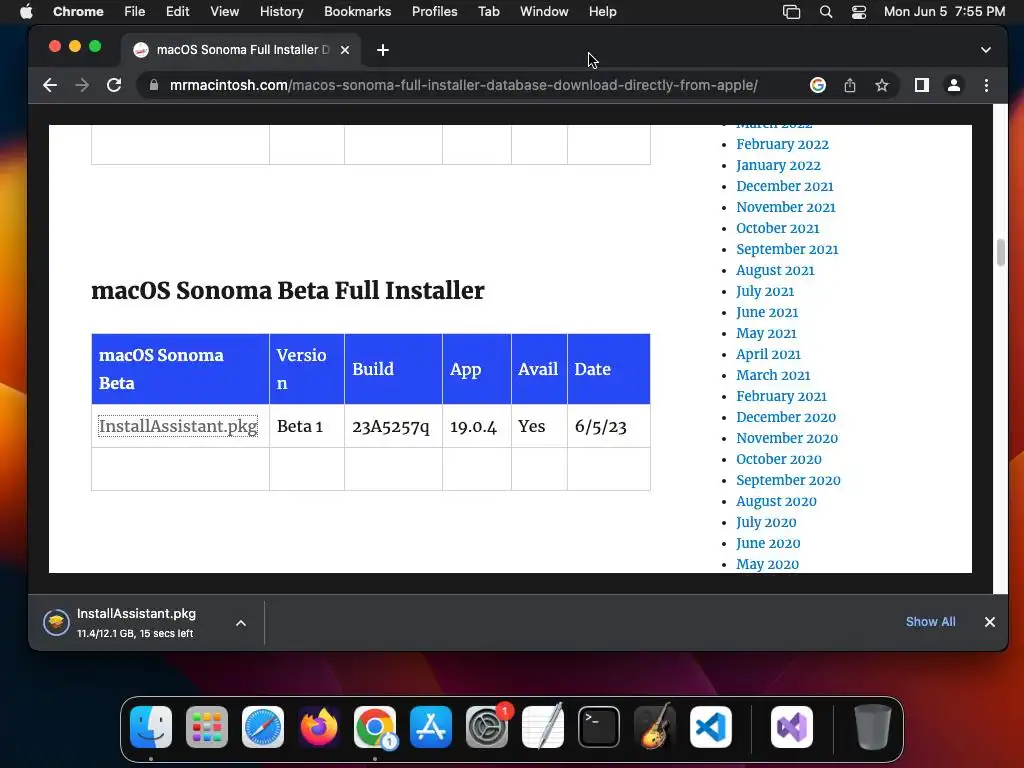Expand InstallAssistant.pkg download options chevron
1024x768 pixels.
(x=241, y=623)
